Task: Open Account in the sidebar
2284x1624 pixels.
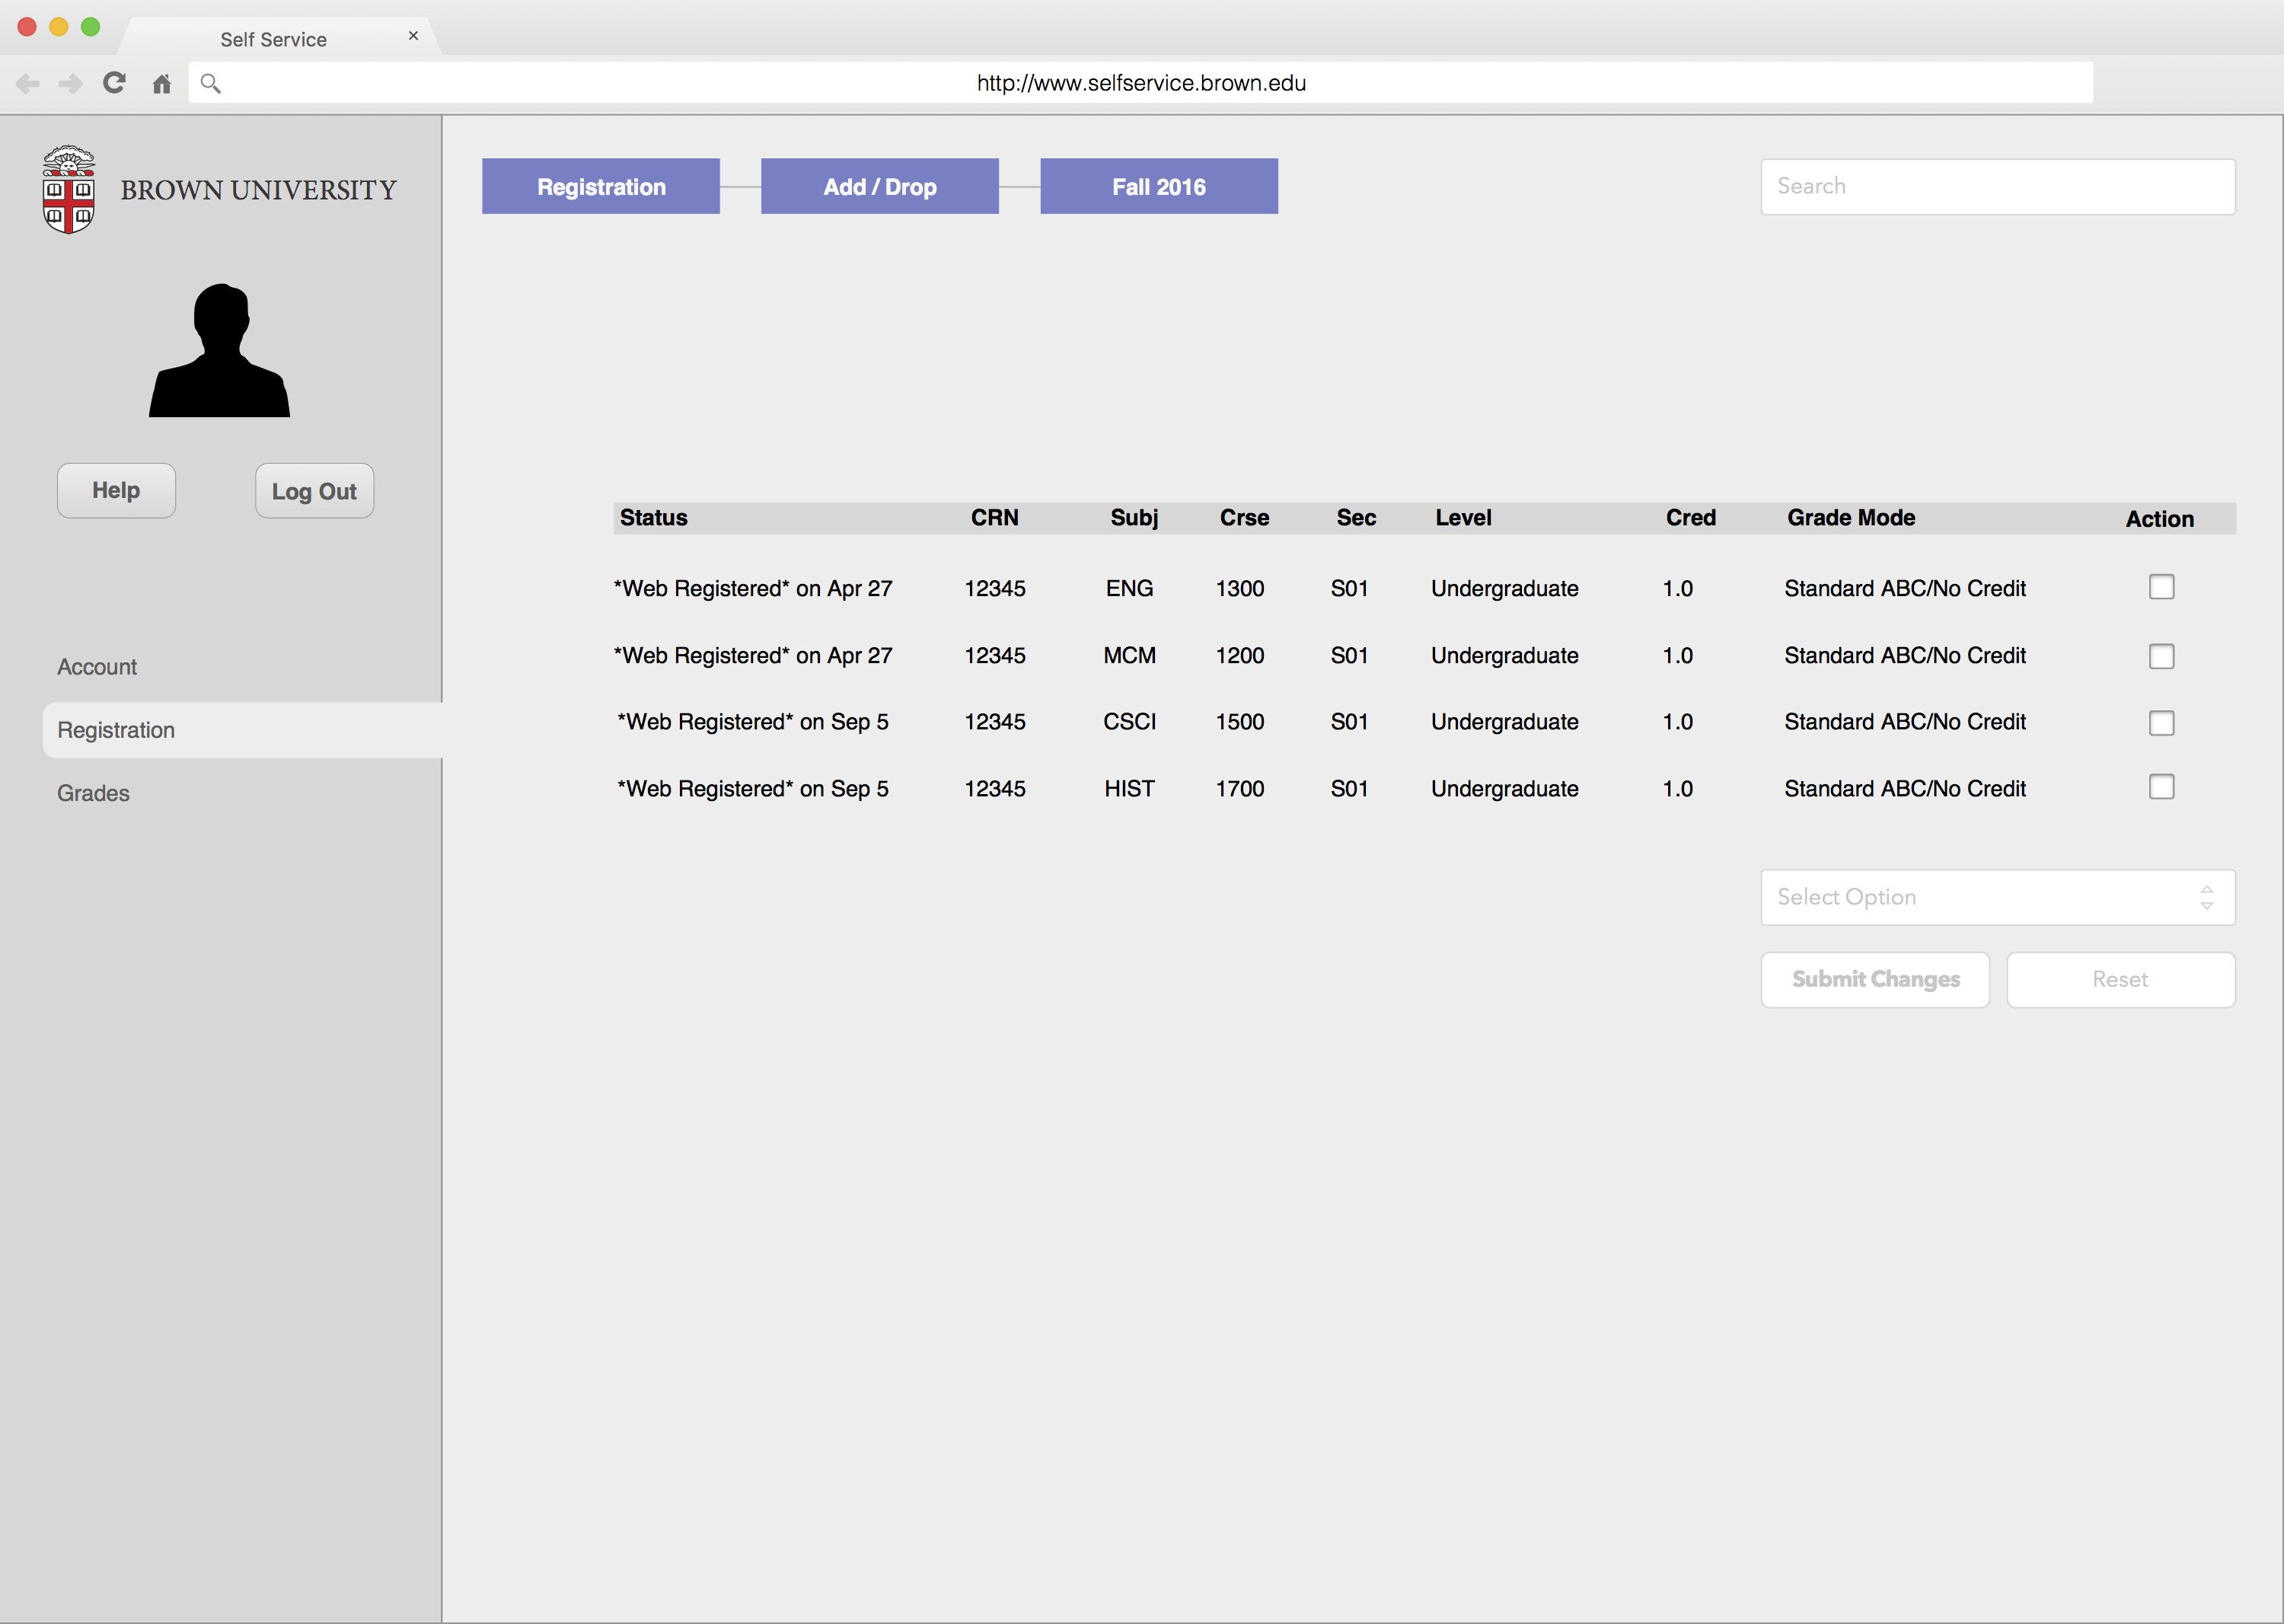Action: click(x=97, y=667)
